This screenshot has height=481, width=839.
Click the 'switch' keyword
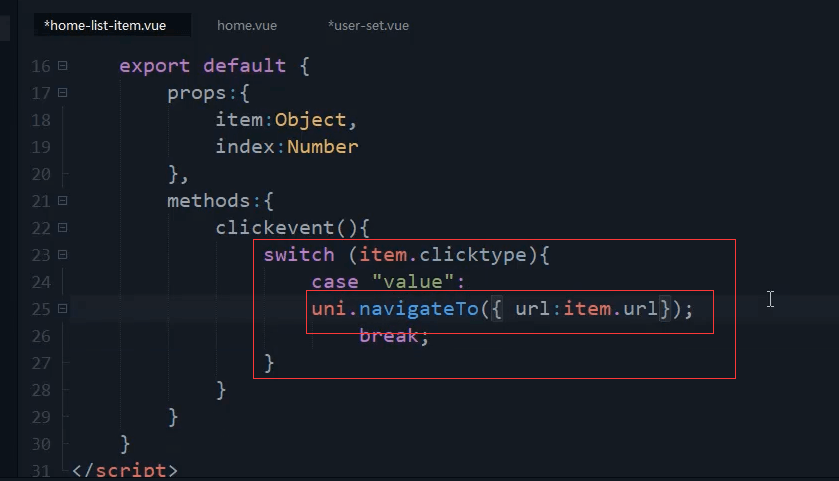[x=299, y=255]
